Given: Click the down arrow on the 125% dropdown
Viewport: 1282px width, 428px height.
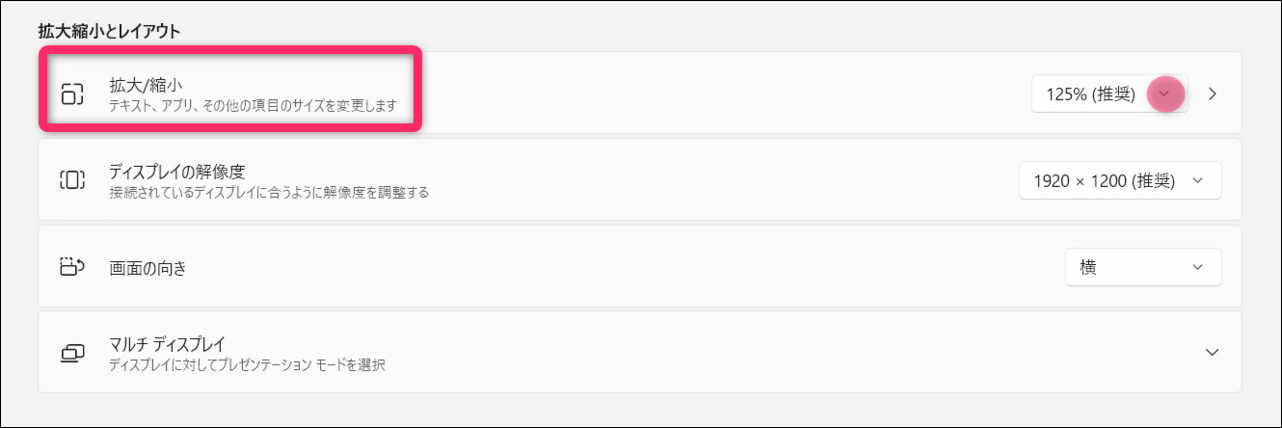Looking at the screenshot, I should point(1163,95).
